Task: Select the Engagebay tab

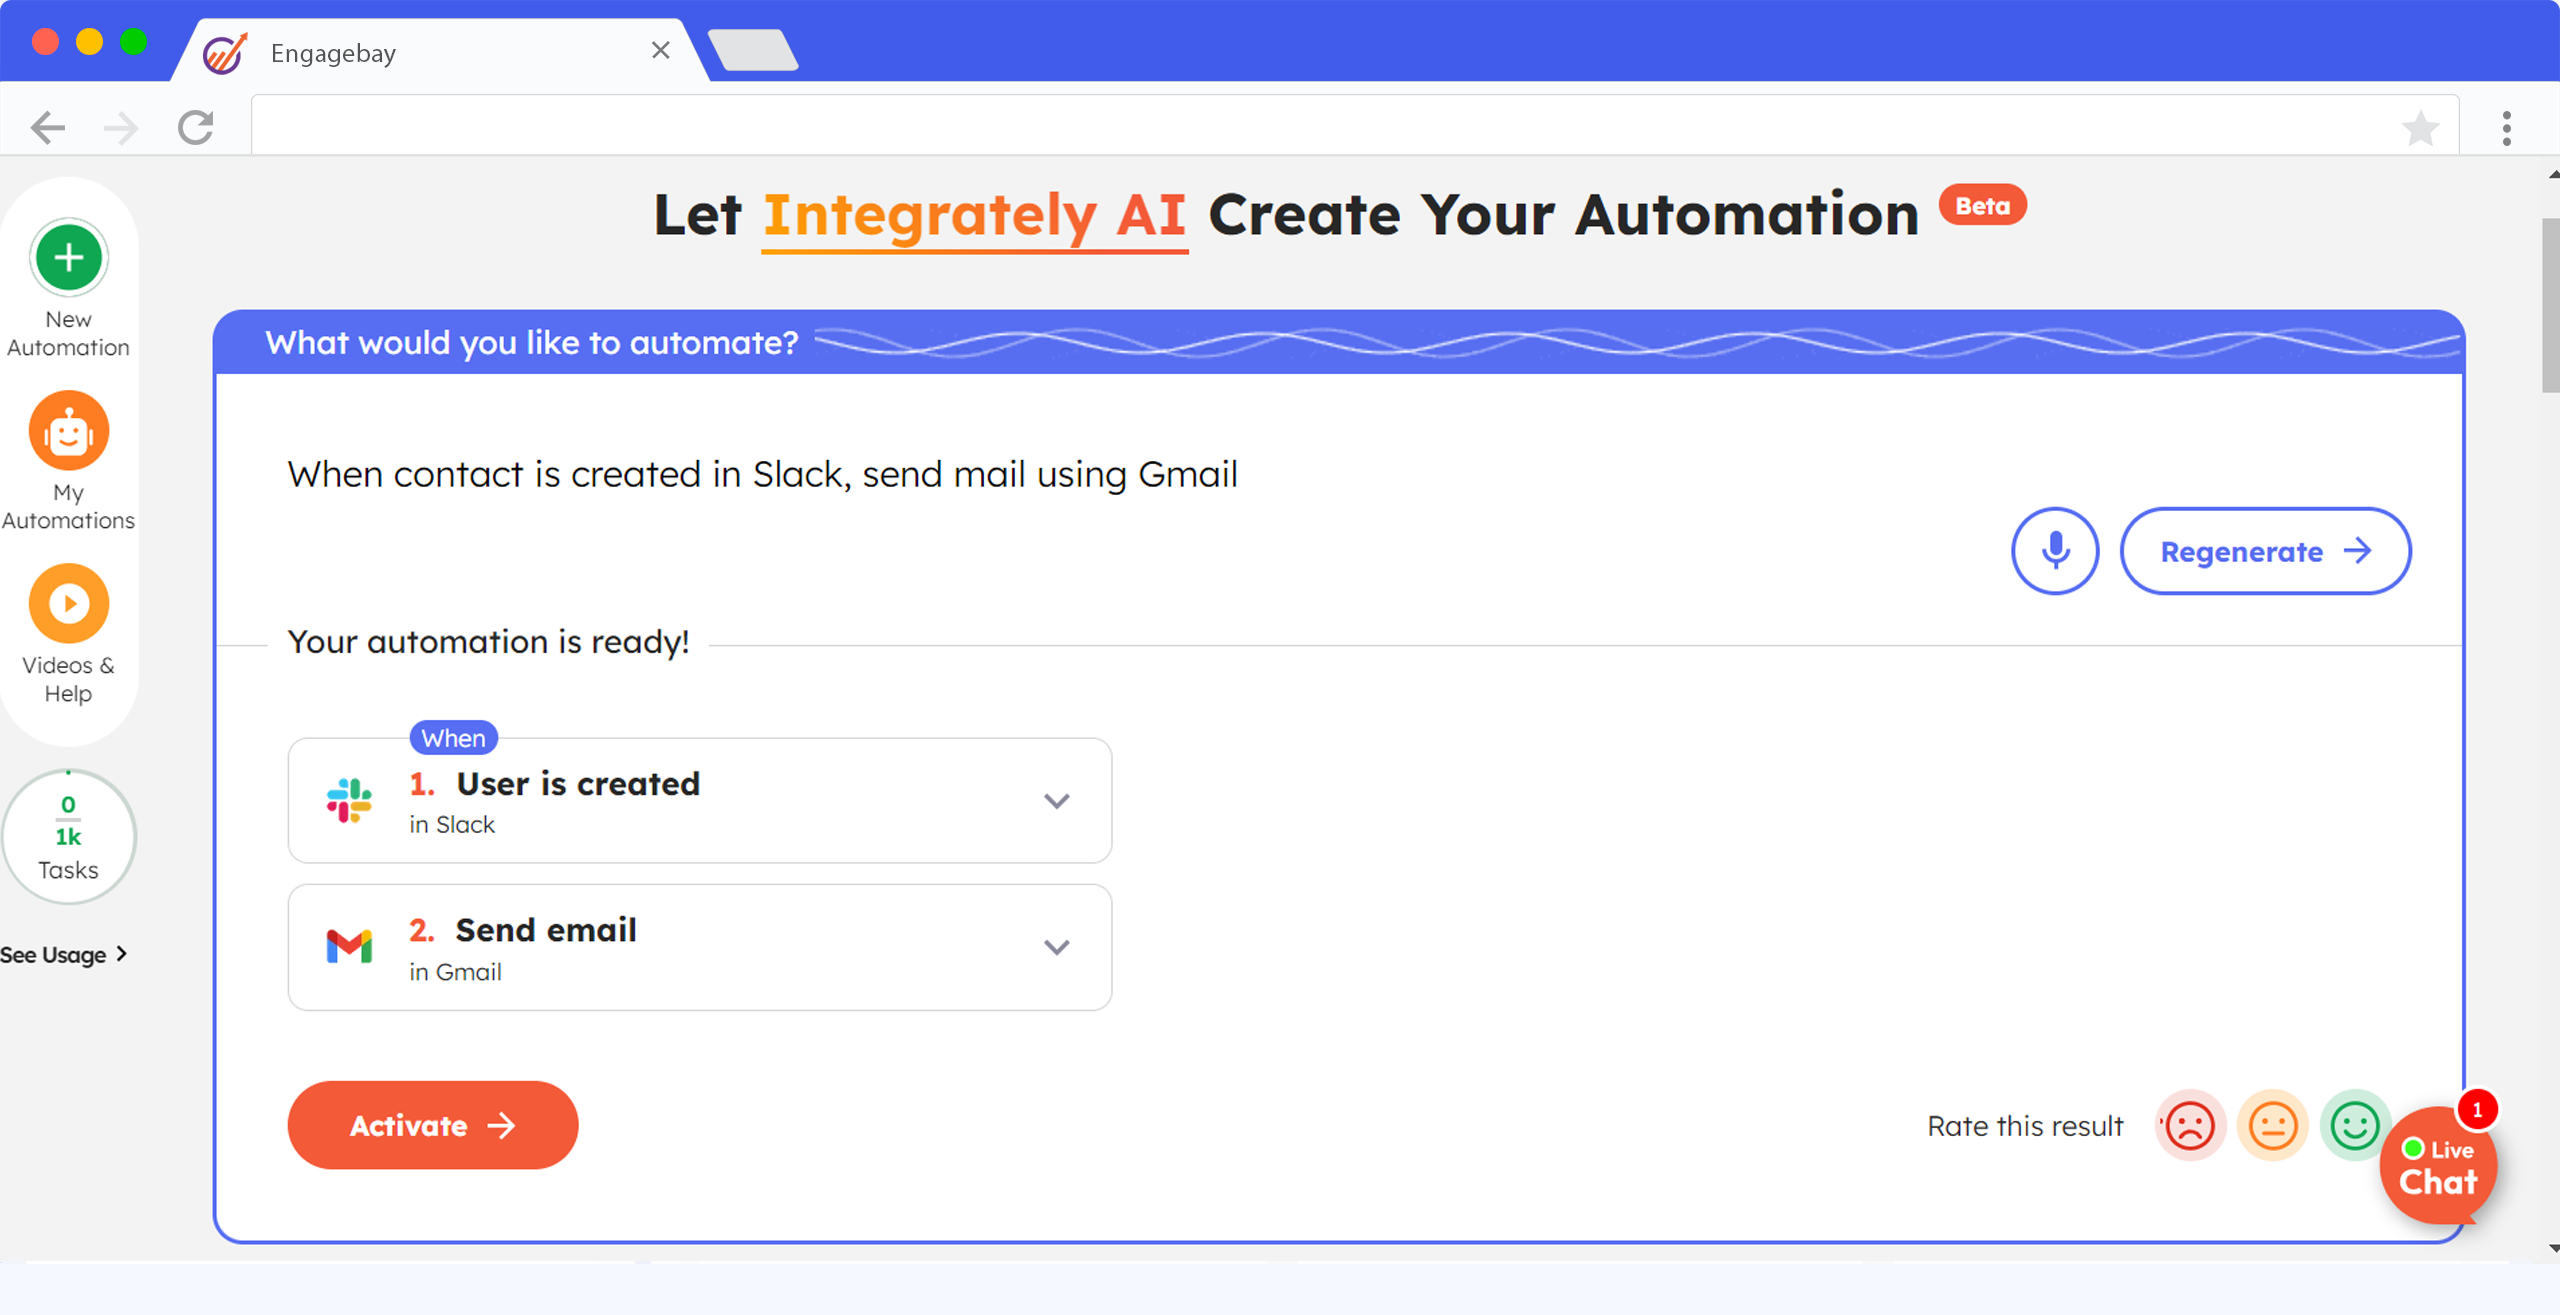Action: click(440, 50)
